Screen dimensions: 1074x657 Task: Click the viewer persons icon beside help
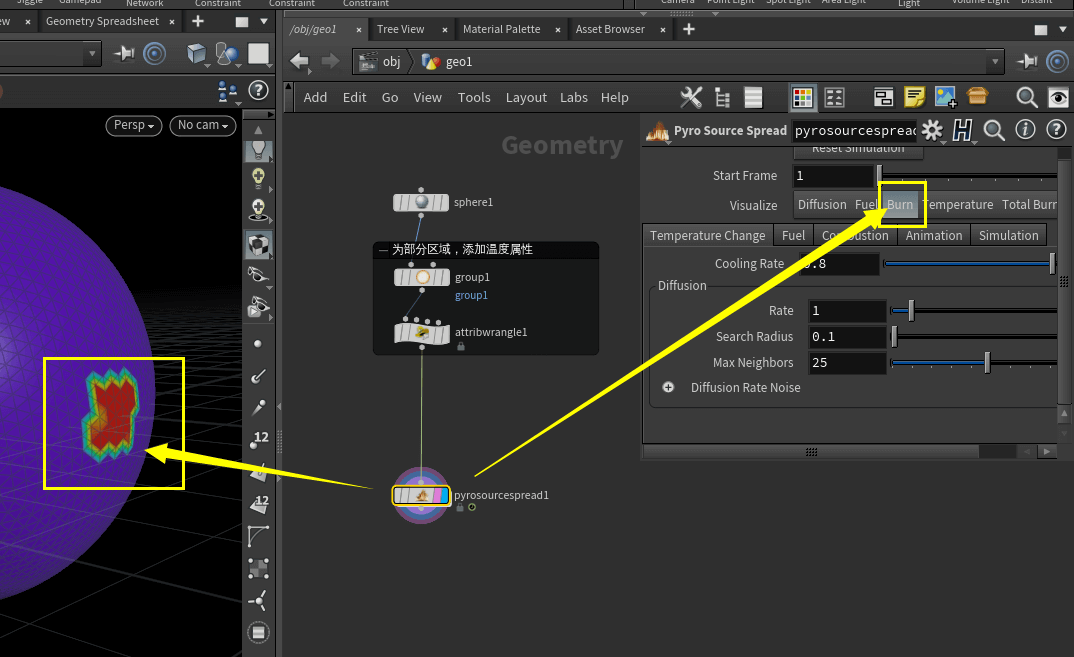tap(227, 90)
